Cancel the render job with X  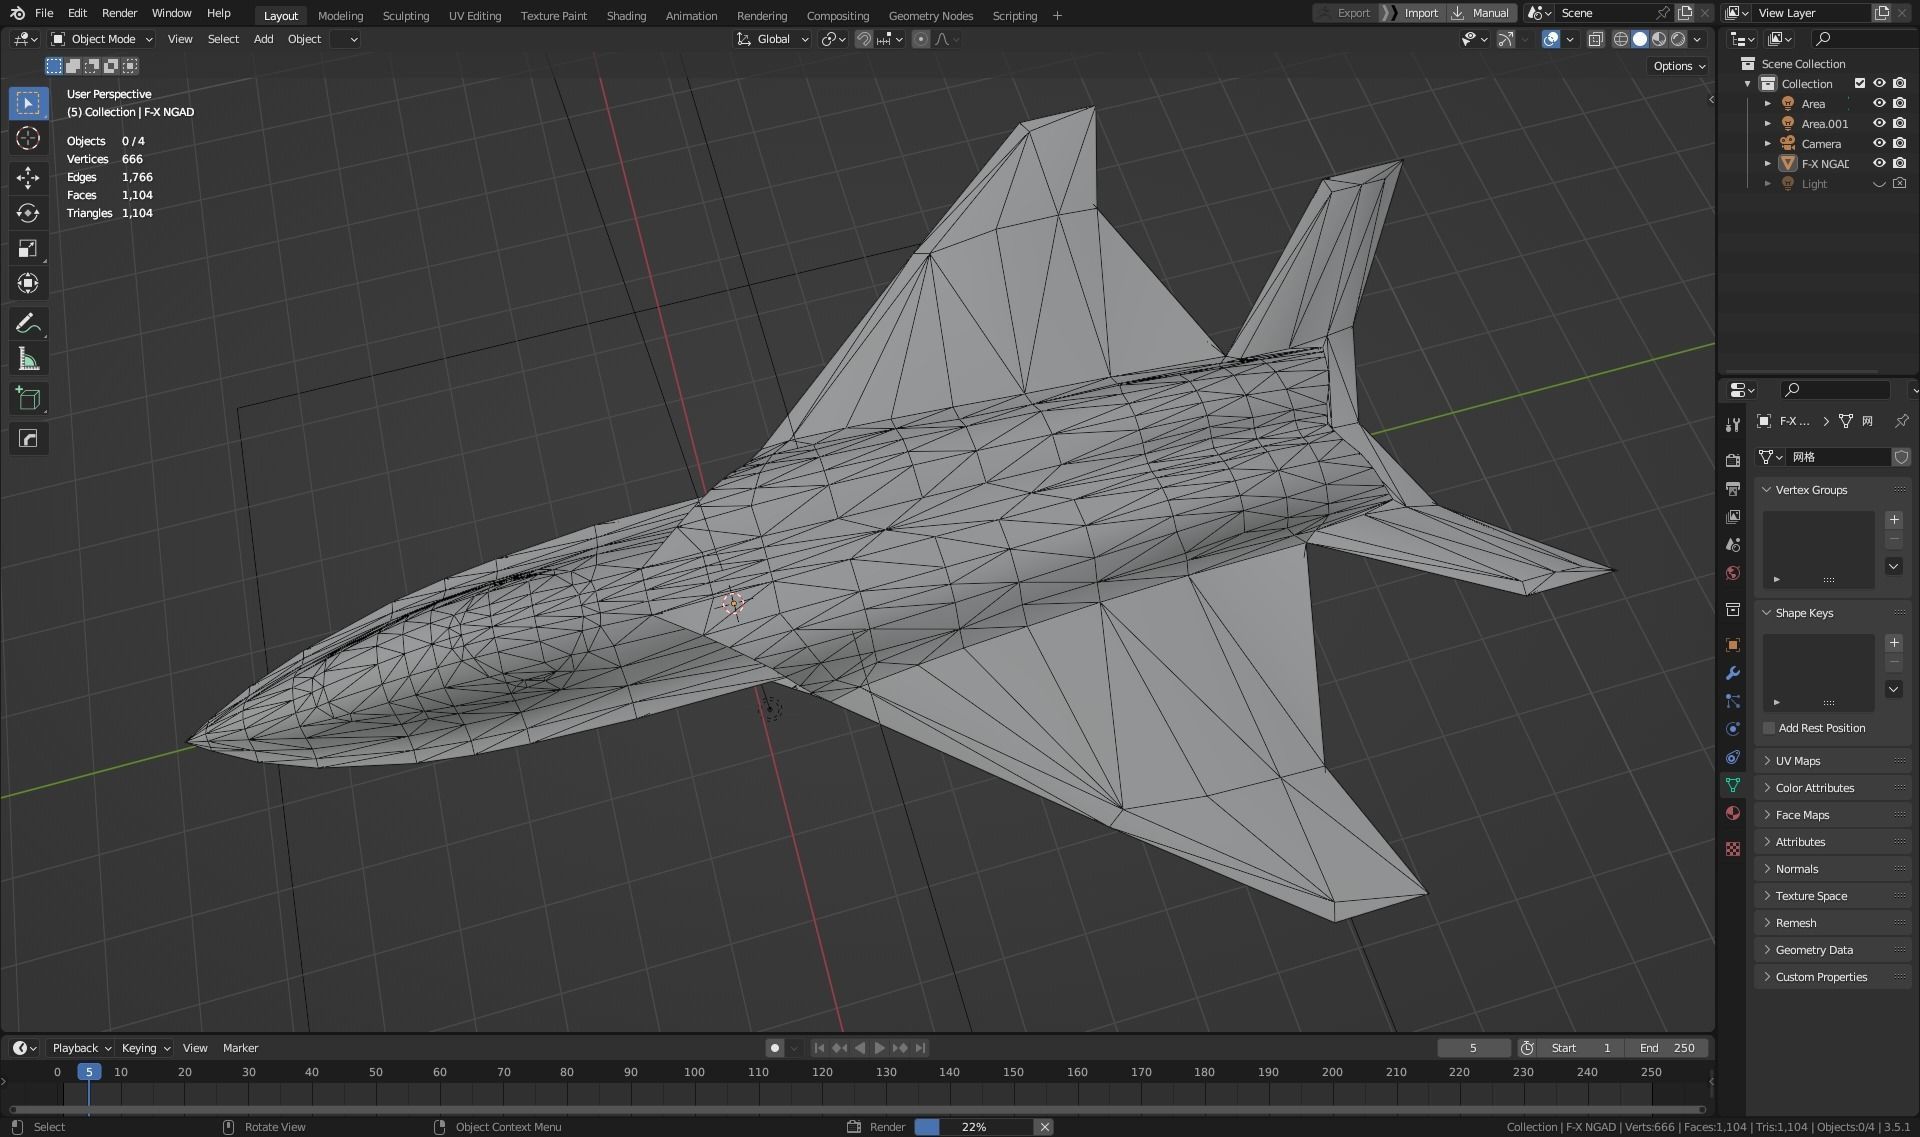tap(1044, 1127)
